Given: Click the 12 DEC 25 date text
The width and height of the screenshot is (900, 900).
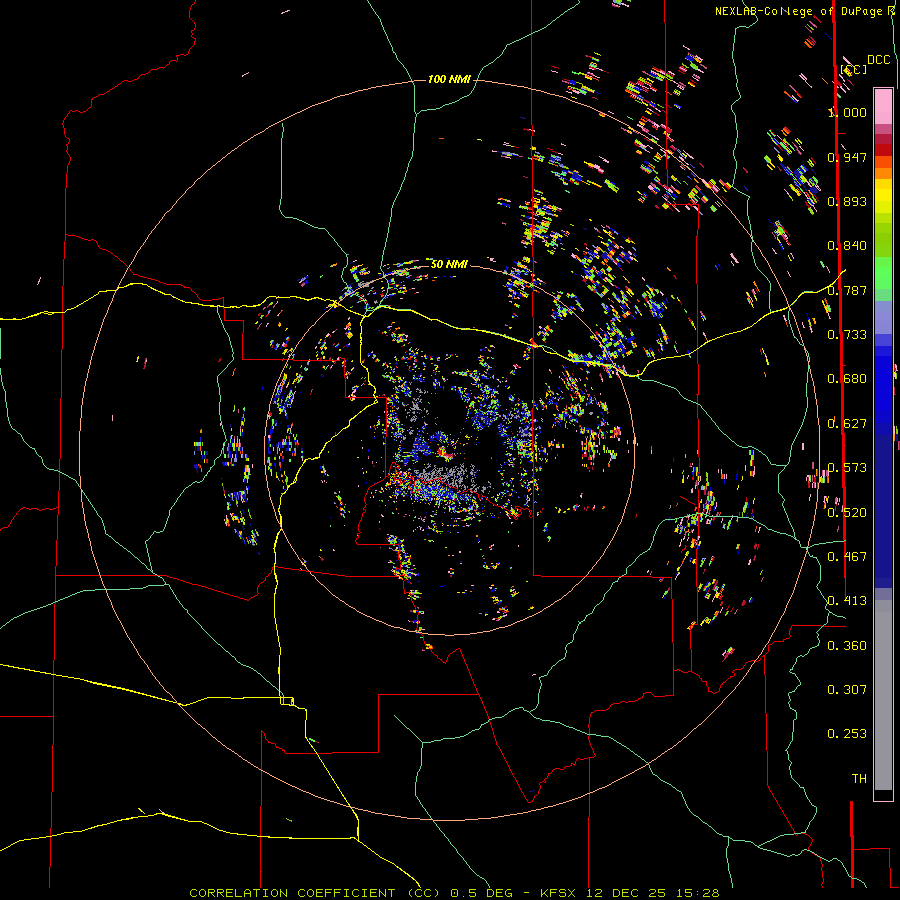Looking at the screenshot, I should click(626, 893).
